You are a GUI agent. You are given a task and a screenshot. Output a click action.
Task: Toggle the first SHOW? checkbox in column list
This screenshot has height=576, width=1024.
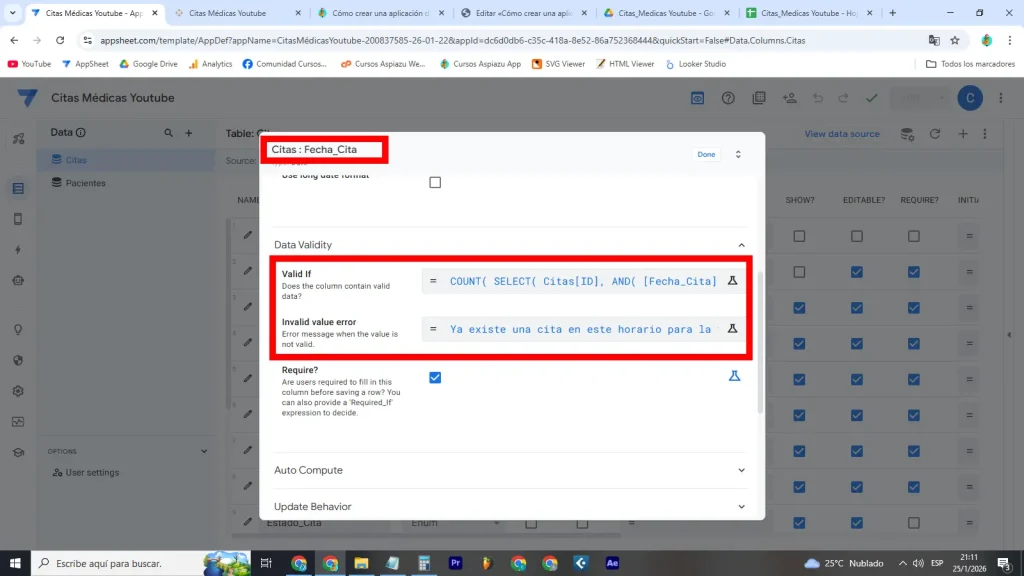(799, 236)
